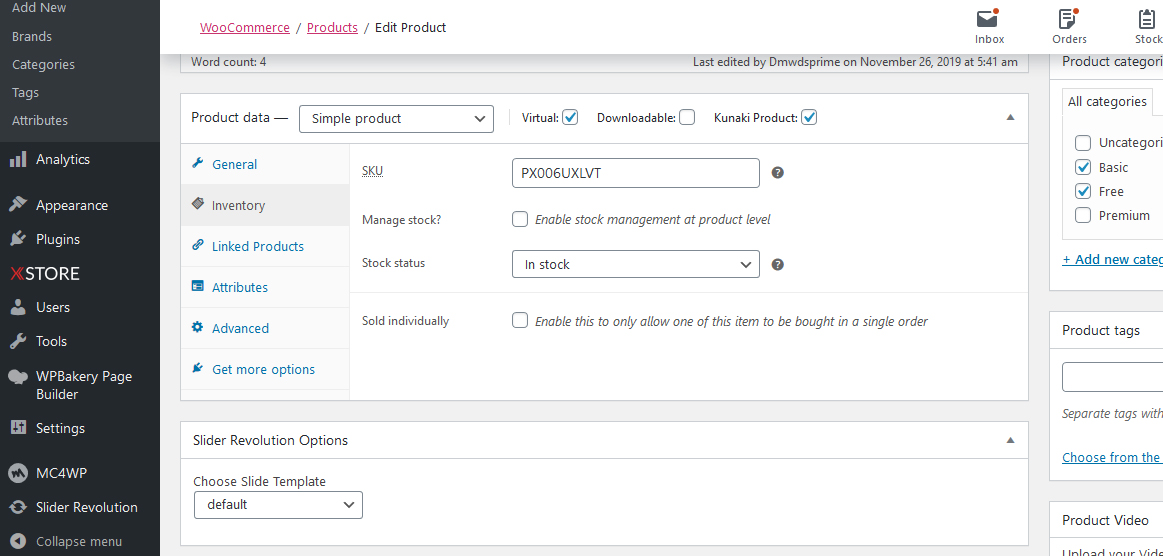Viewport: 1163px width, 556px height.
Task: Open the Advanced product data tab
Action: click(265, 328)
